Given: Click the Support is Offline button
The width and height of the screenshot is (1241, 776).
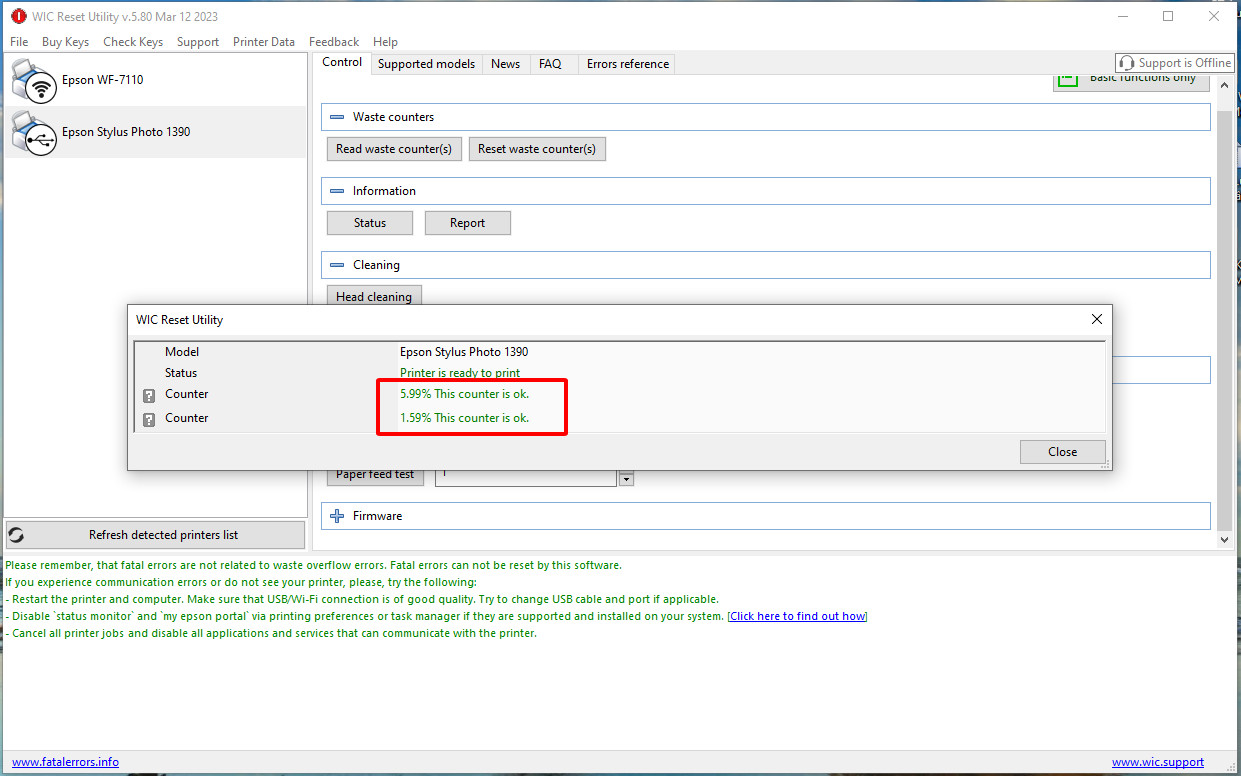Looking at the screenshot, I should (1175, 63).
